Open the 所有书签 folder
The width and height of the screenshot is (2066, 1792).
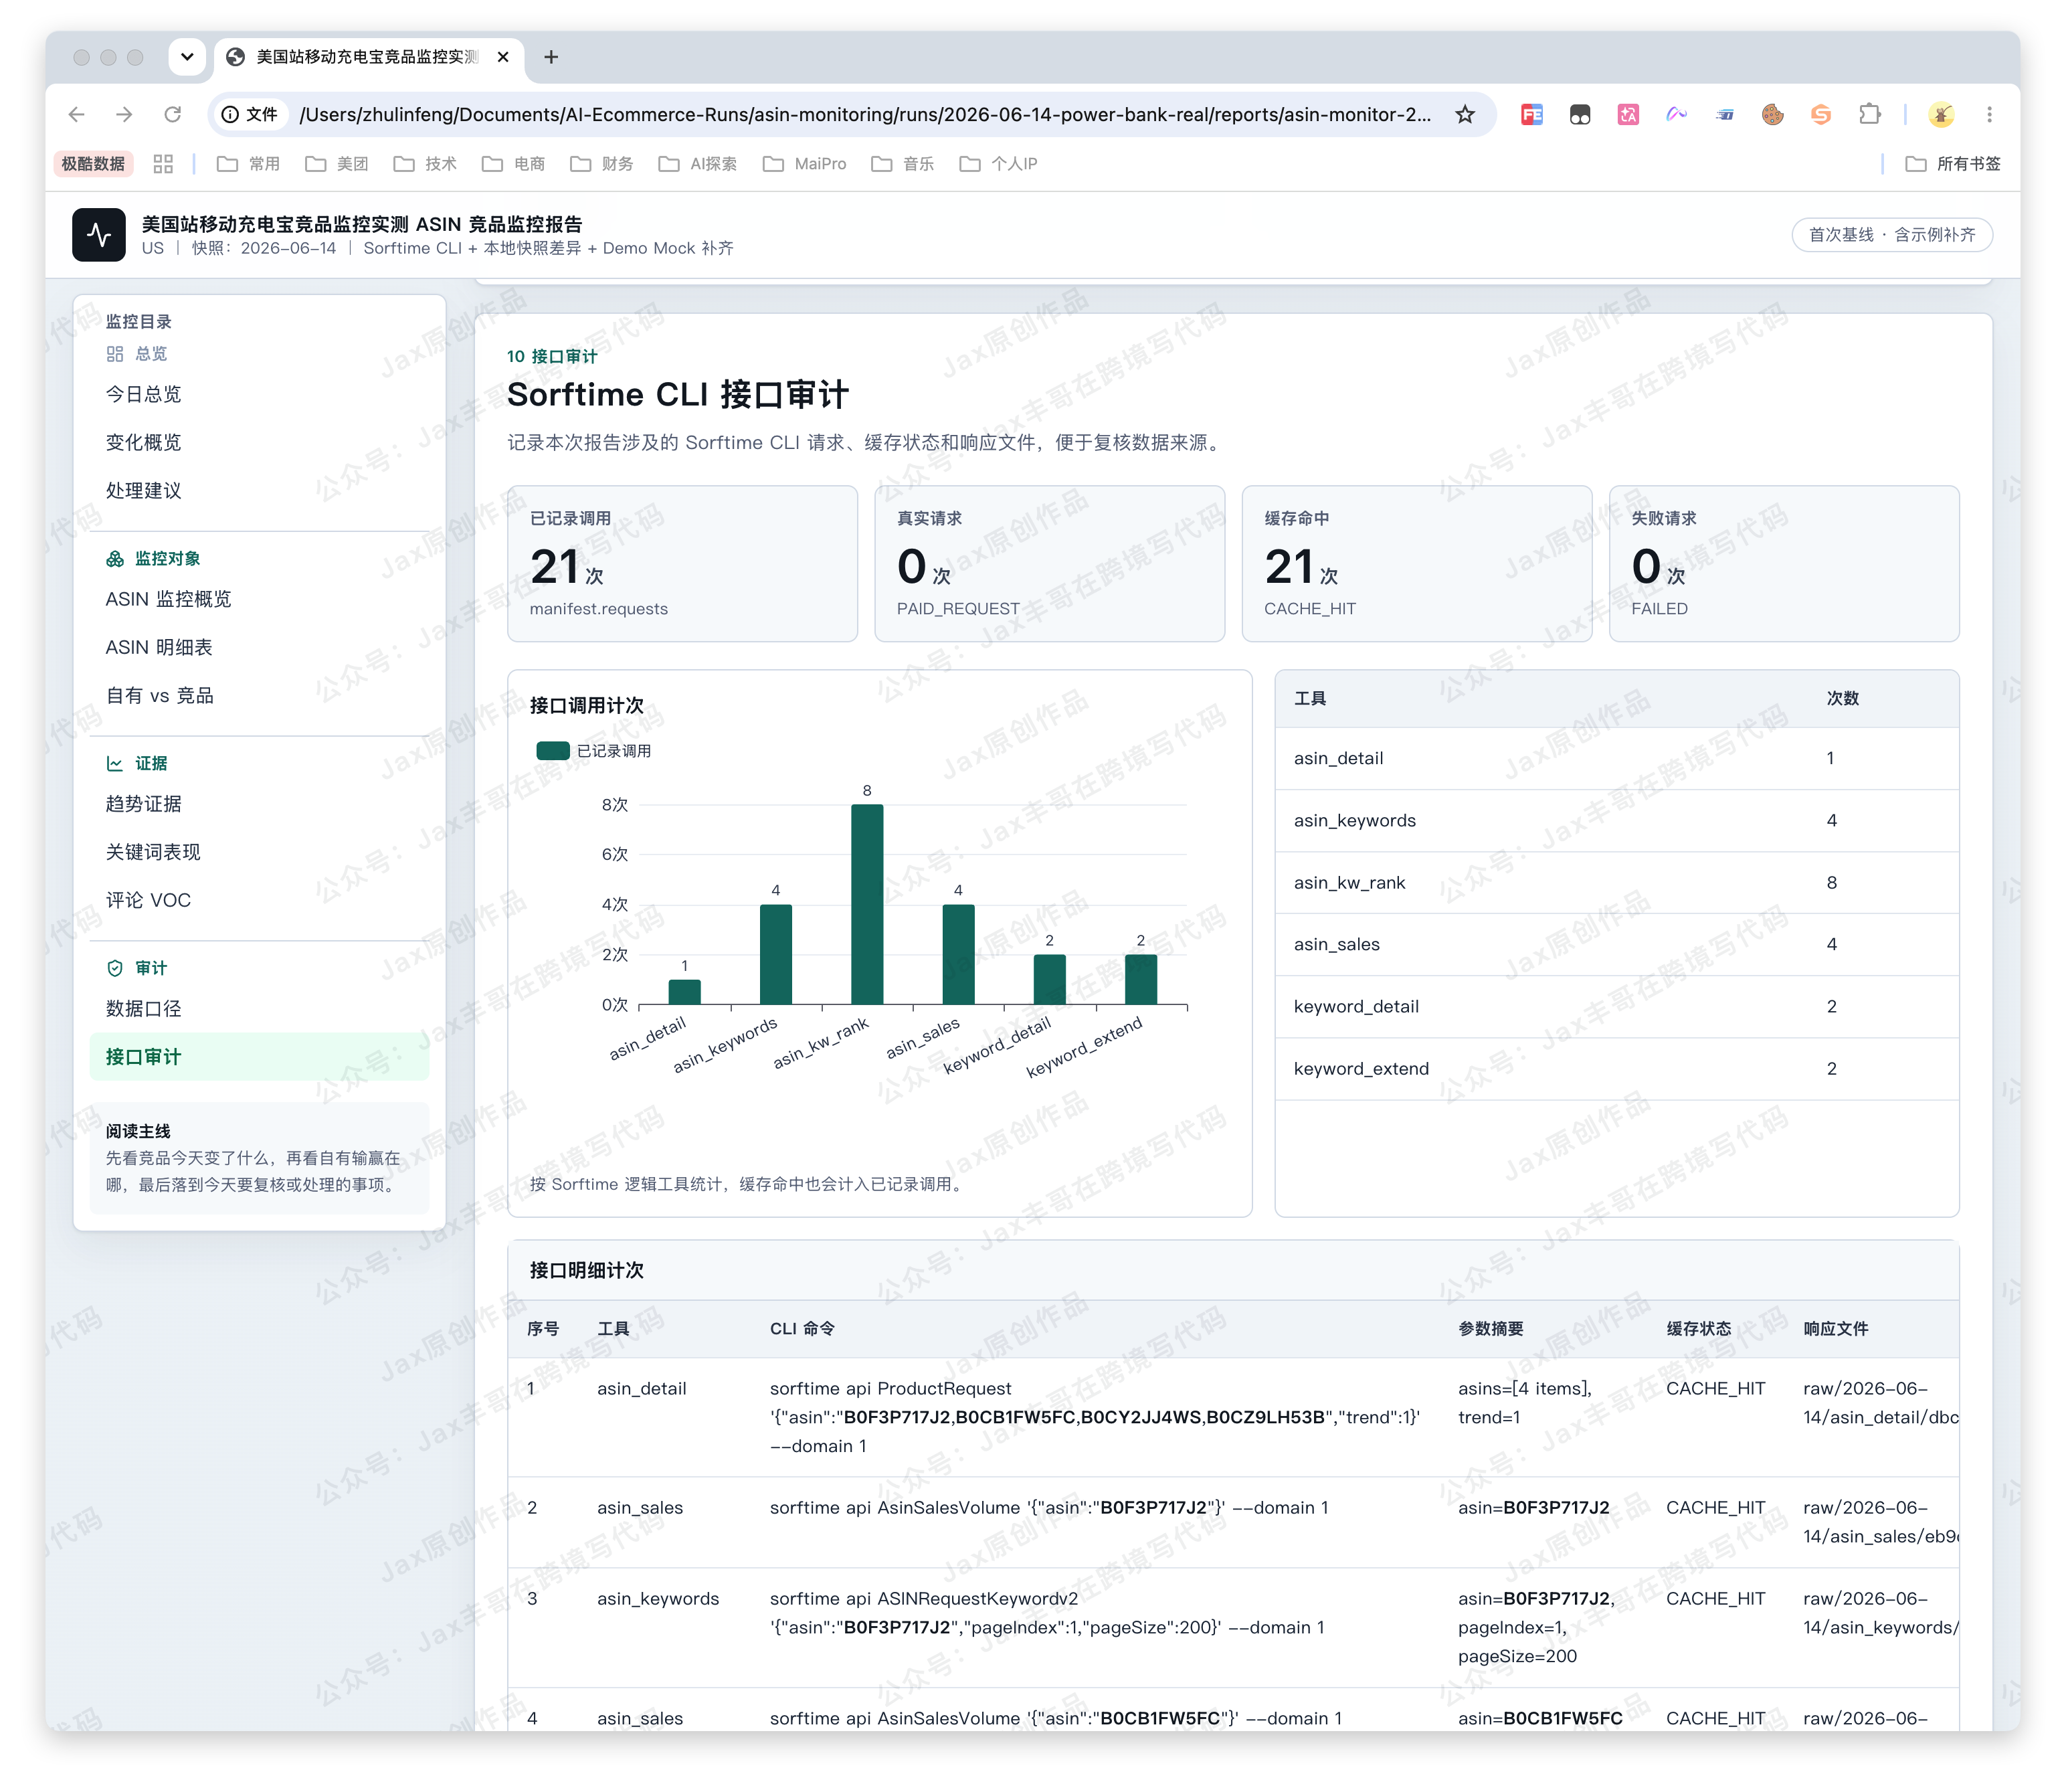coord(1953,164)
